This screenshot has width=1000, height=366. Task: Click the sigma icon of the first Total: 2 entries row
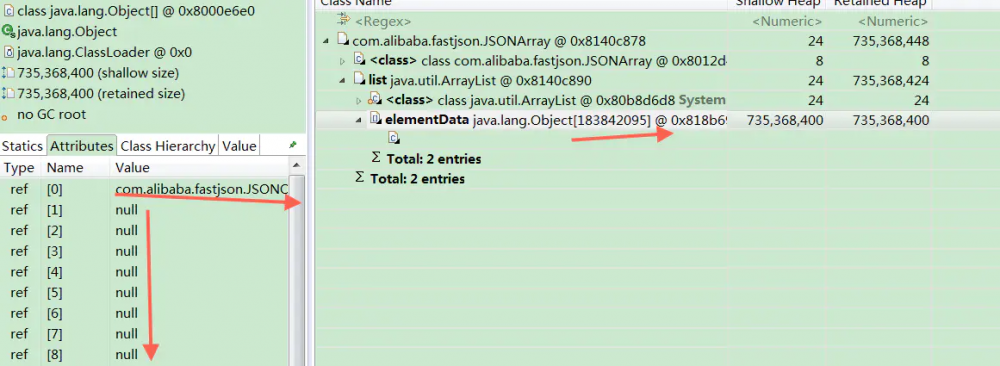(376, 157)
